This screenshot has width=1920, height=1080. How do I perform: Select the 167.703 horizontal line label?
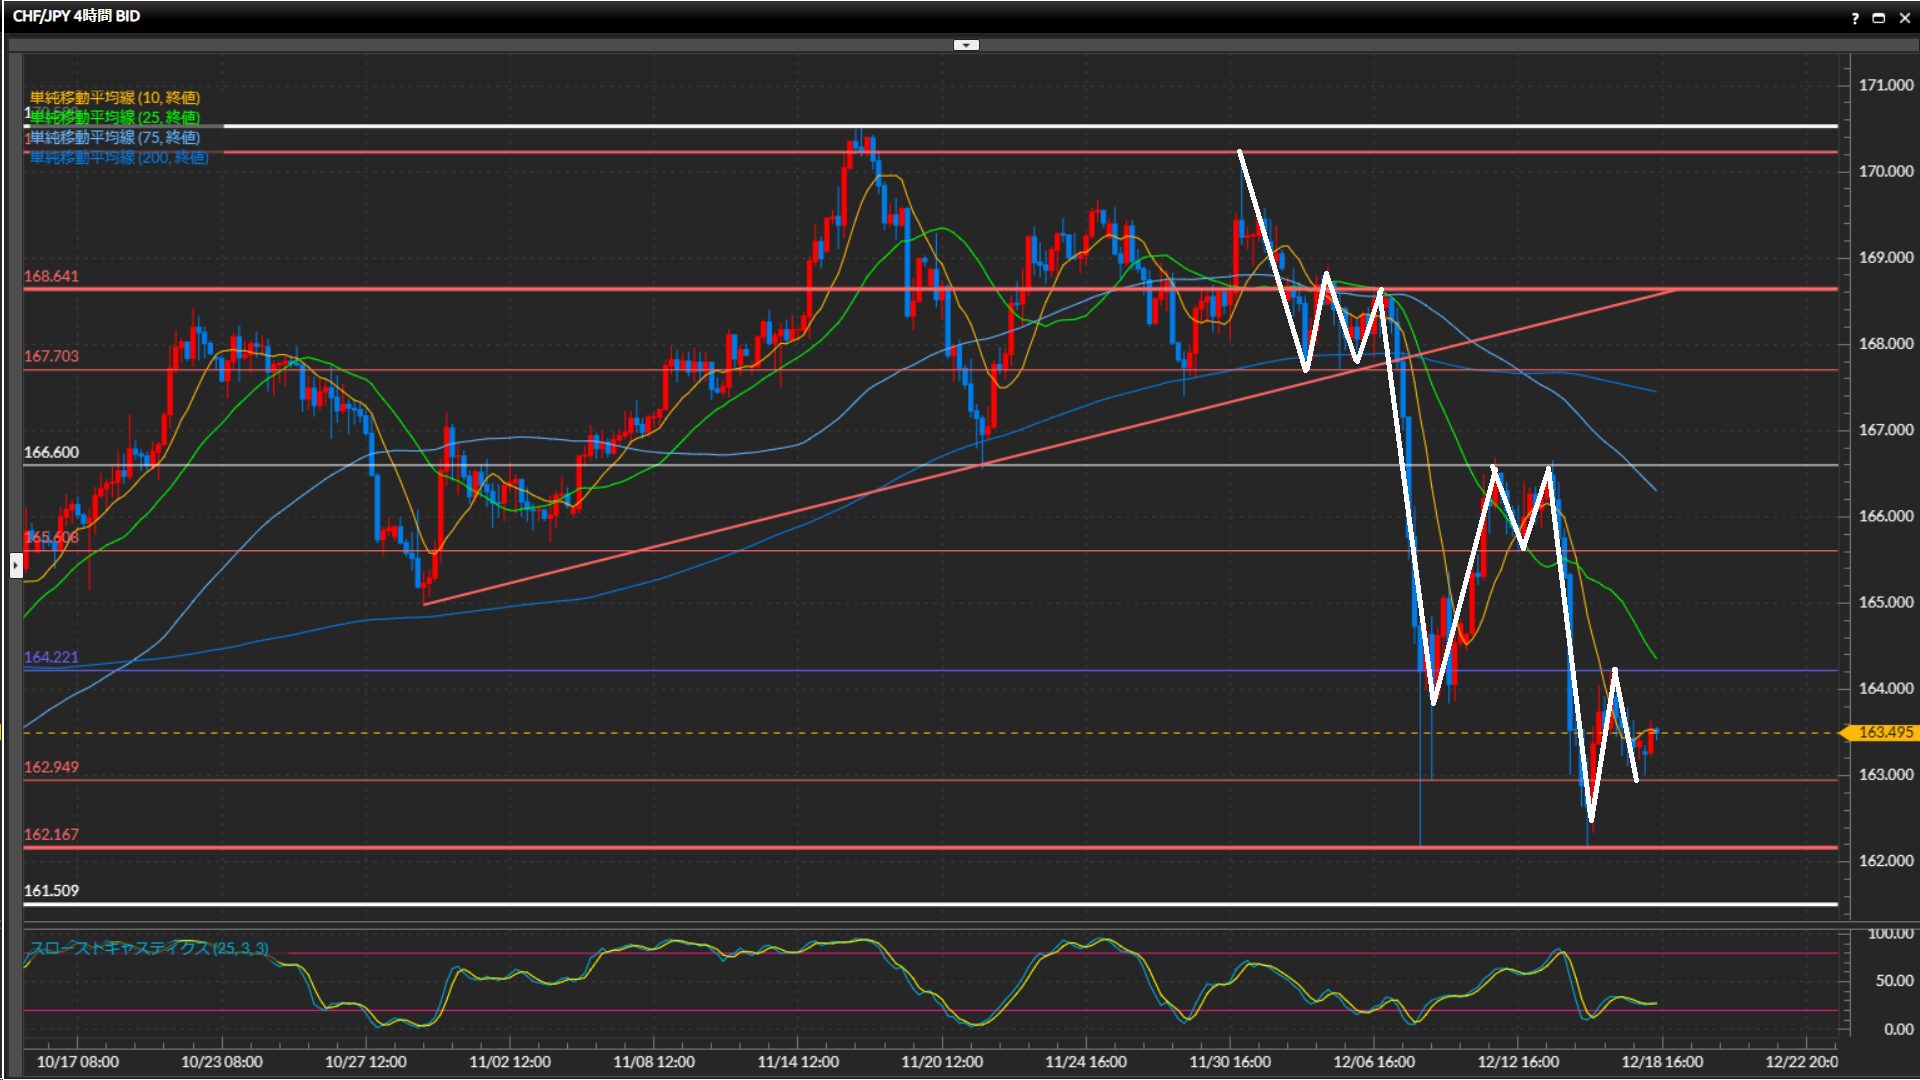(x=51, y=356)
